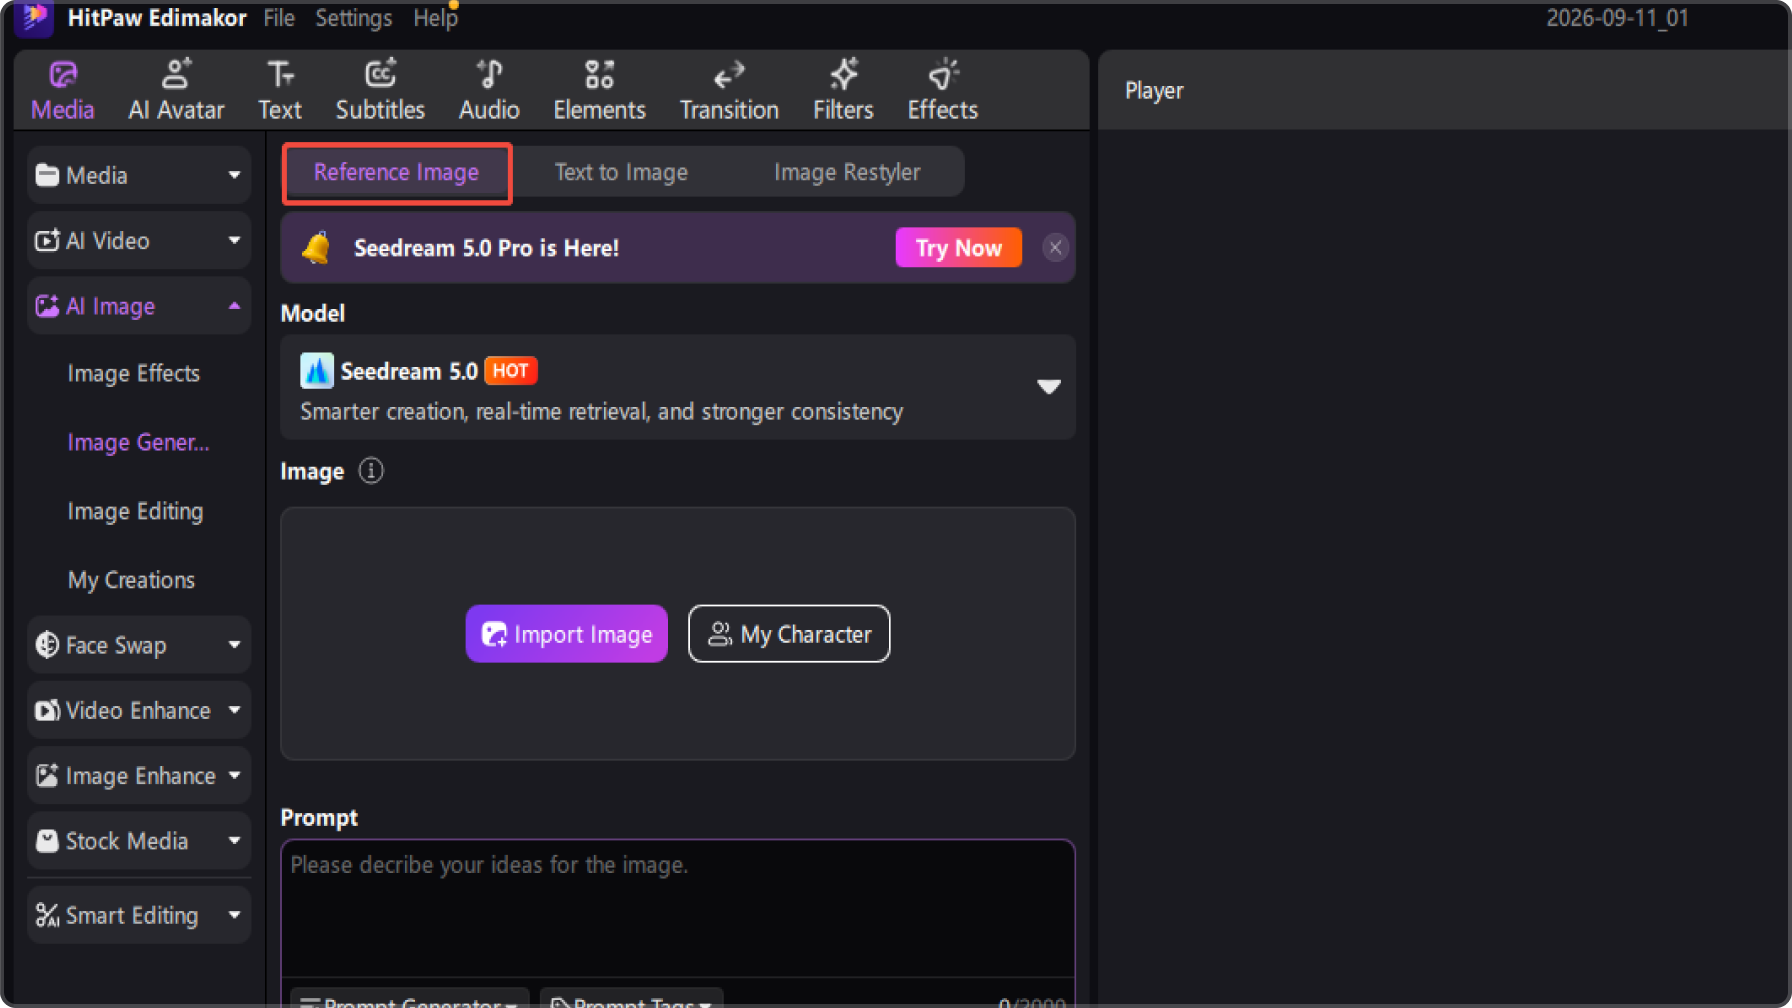Select Image Editing in the sidebar
Screen dimensions: 1792x1008
[x=135, y=512]
